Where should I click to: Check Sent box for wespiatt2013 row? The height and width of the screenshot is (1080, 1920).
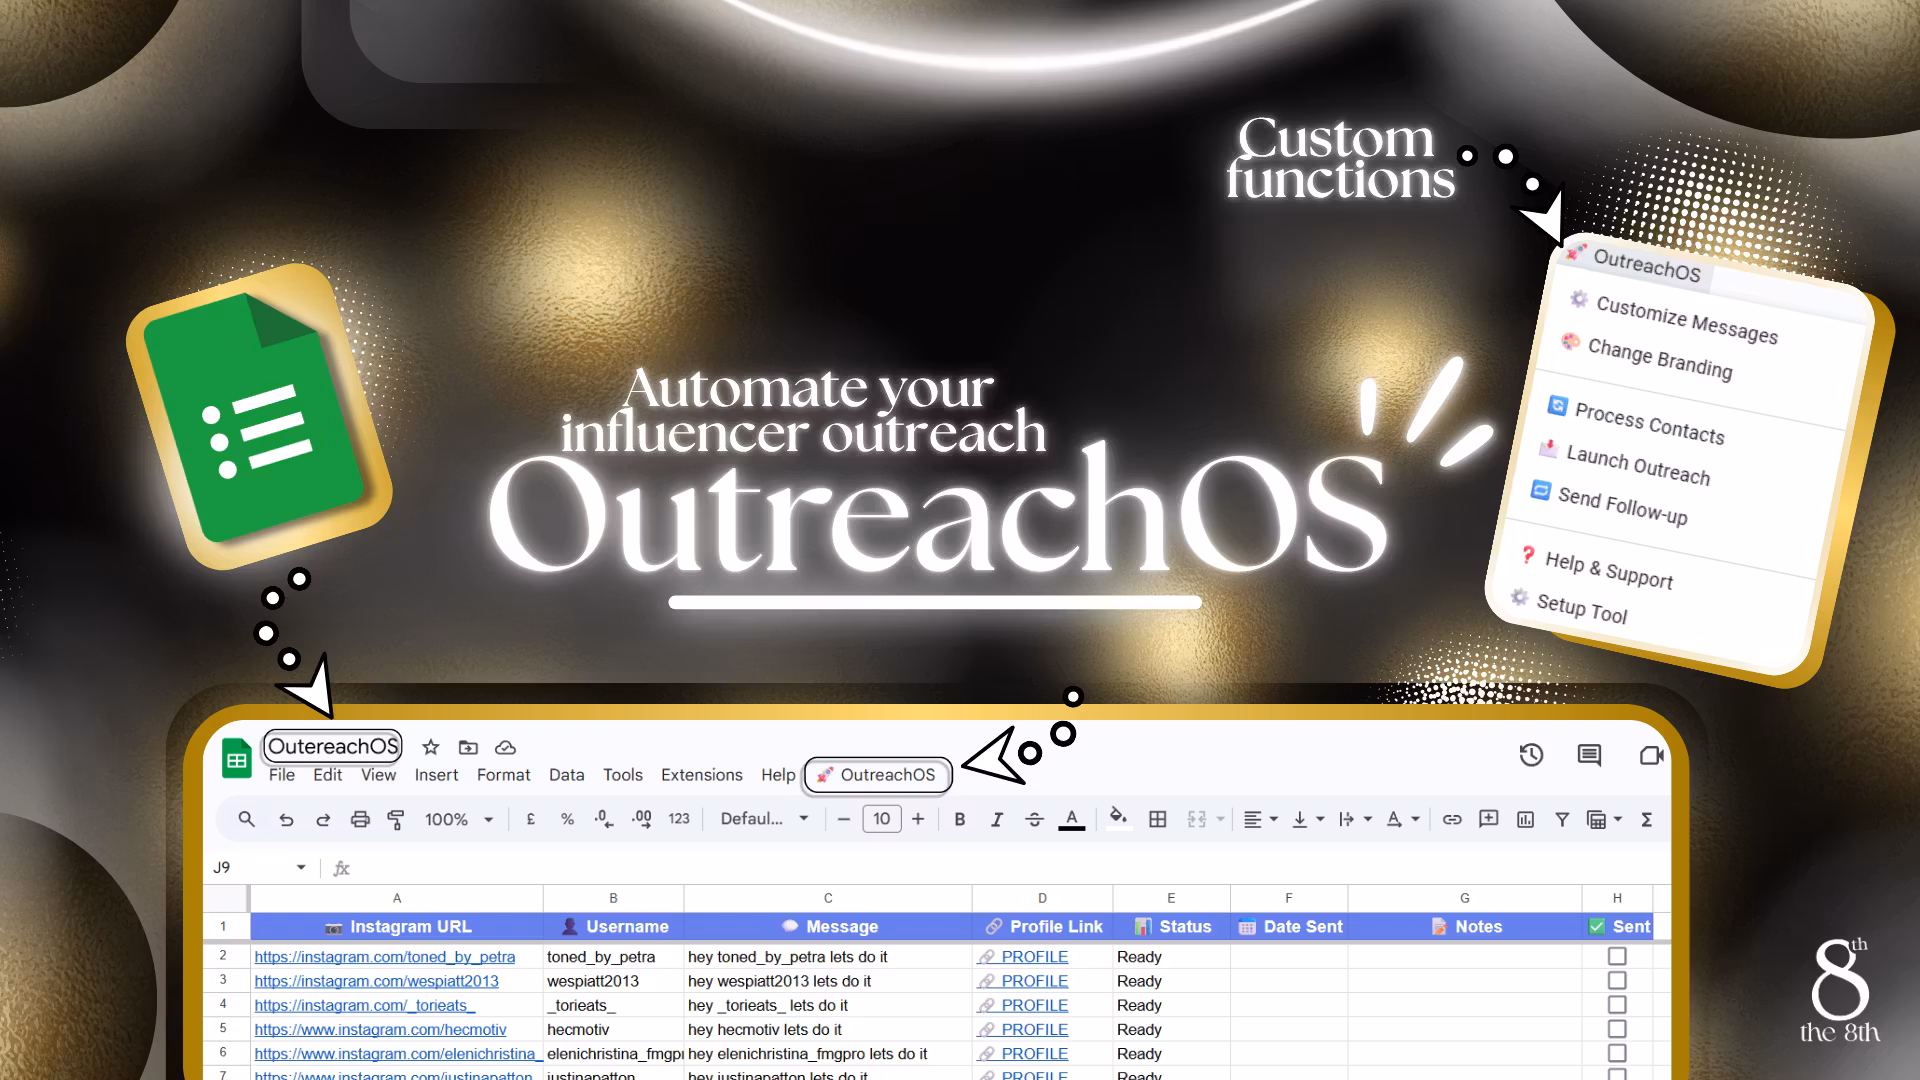click(x=1616, y=981)
